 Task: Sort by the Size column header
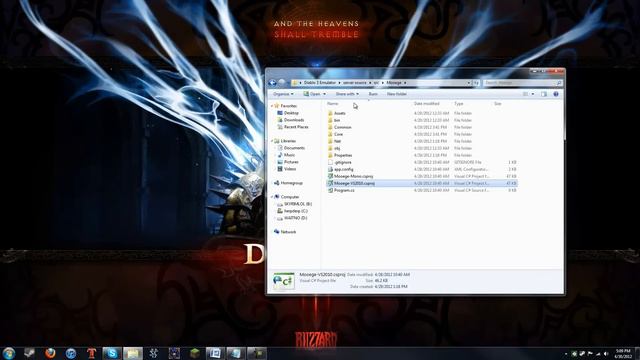[498, 104]
